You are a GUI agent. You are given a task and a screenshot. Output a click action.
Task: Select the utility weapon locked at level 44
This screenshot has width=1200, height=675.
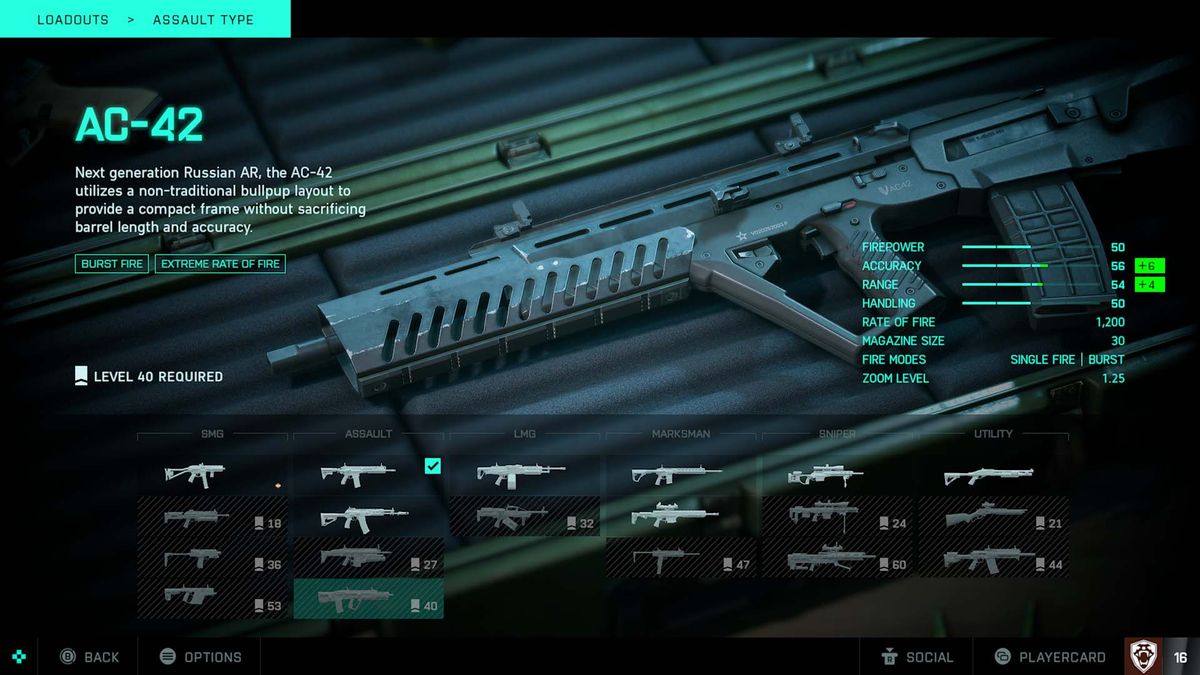point(993,557)
